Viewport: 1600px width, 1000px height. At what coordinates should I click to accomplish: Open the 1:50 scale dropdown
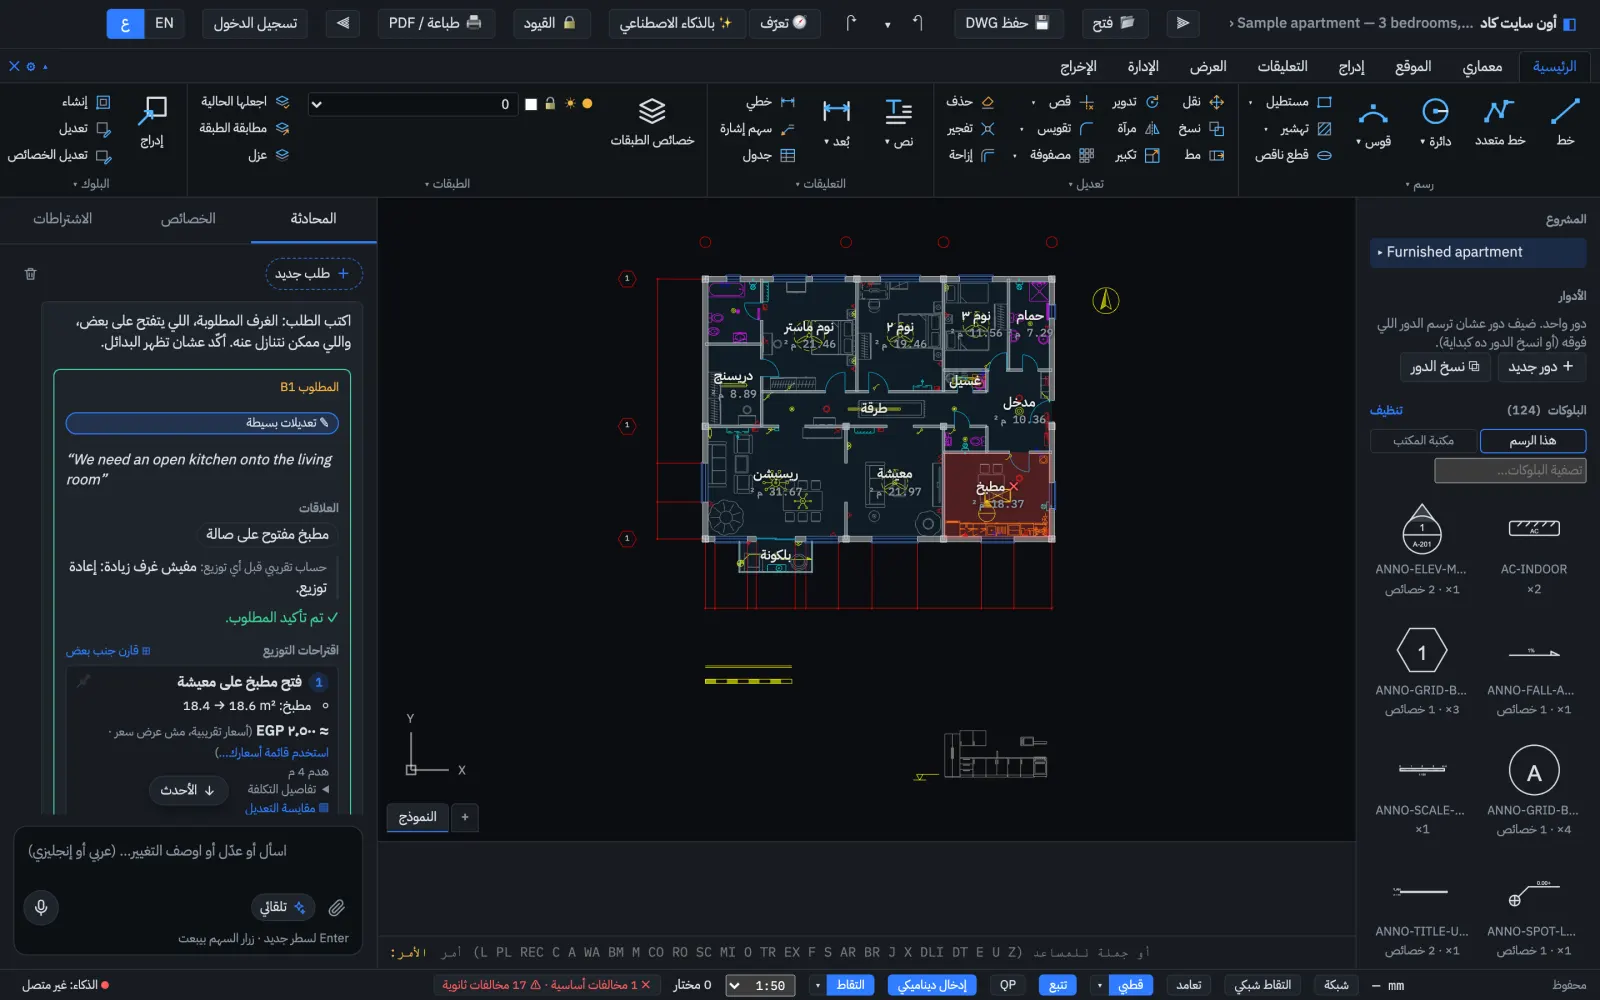761,985
